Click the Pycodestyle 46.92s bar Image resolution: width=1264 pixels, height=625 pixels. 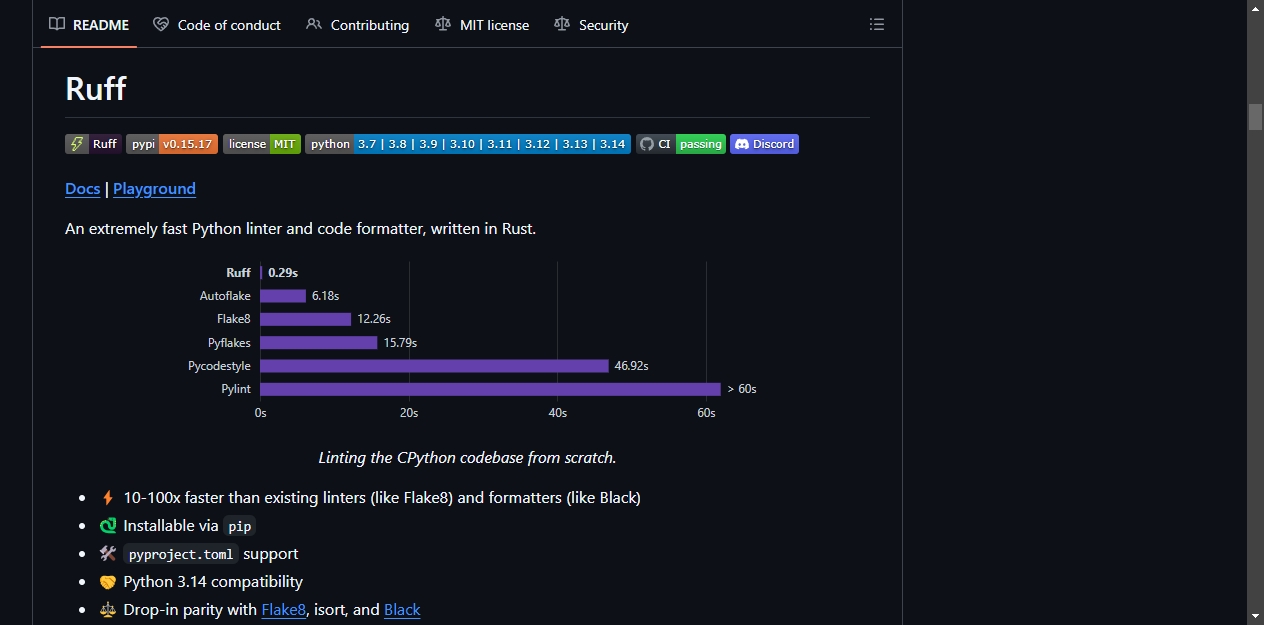point(434,366)
